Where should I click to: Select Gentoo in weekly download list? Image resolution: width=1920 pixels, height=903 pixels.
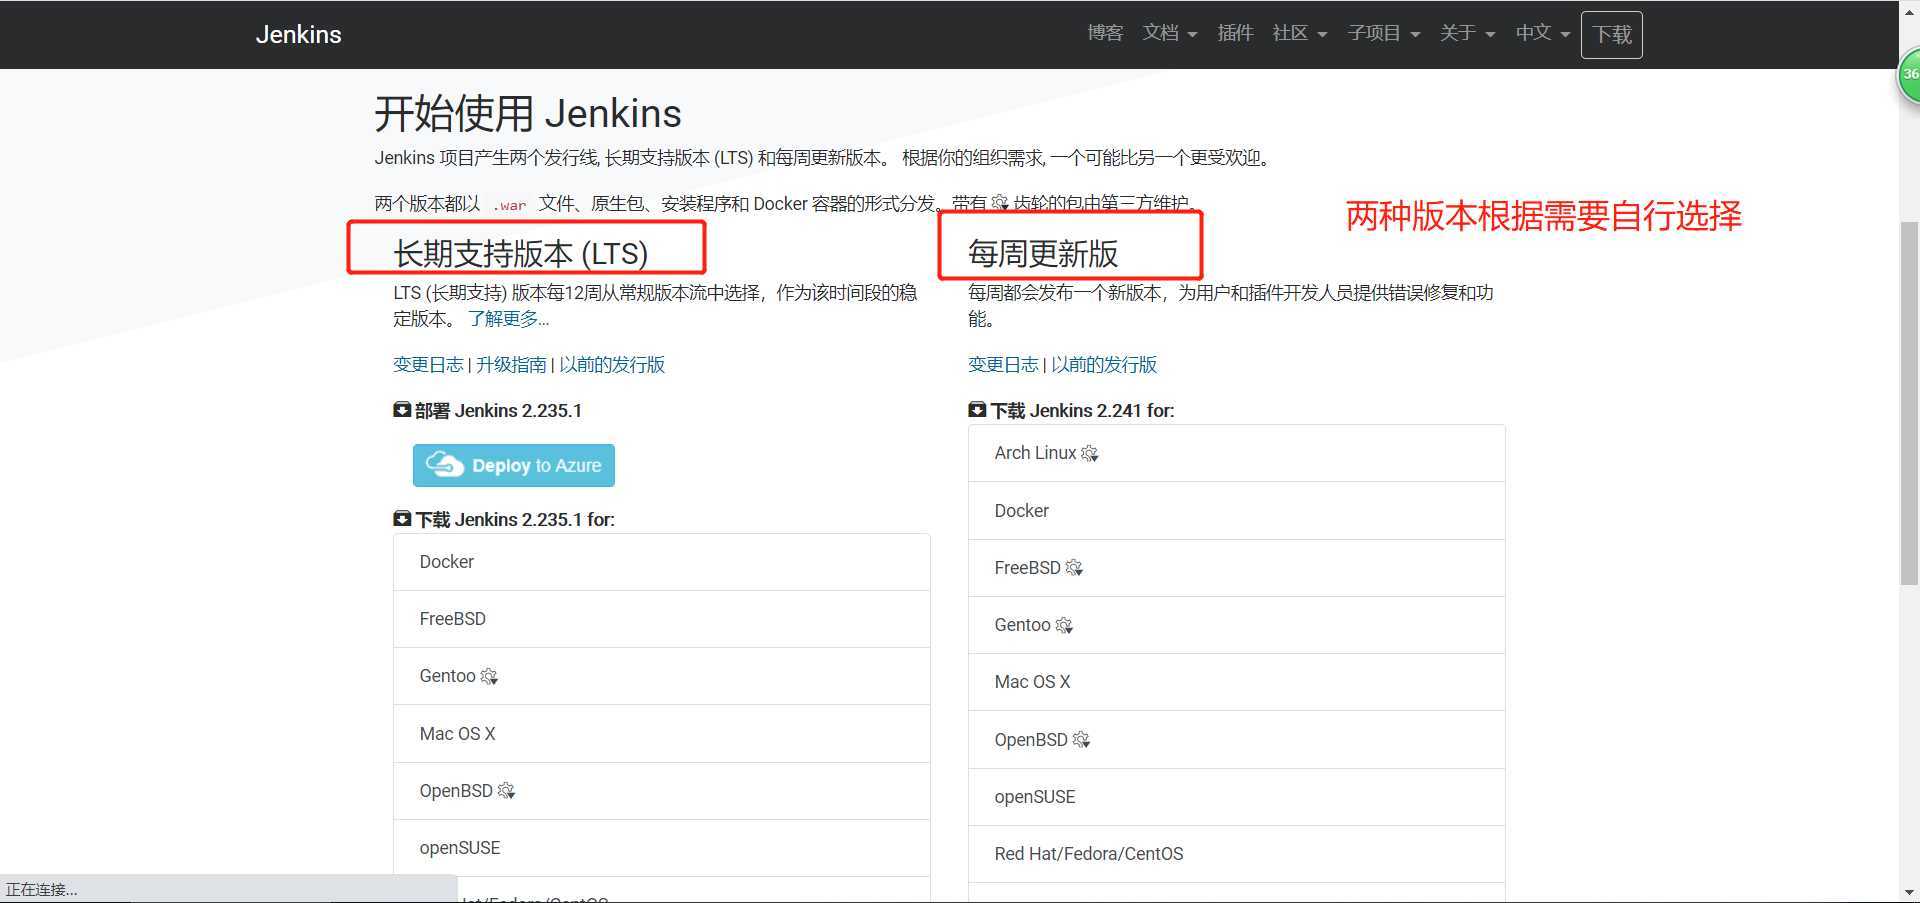coord(1237,625)
